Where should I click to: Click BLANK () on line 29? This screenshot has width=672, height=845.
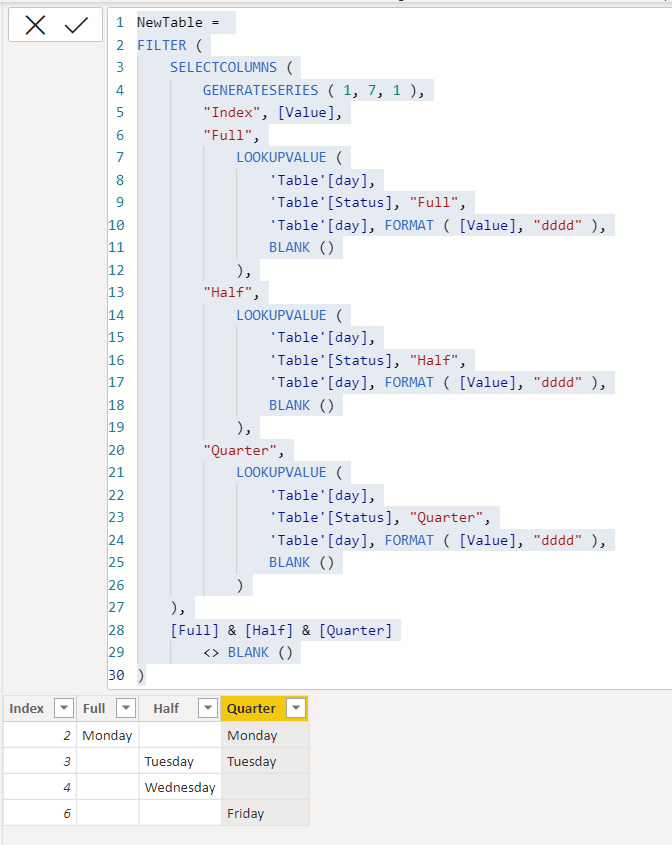tap(260, 653)
